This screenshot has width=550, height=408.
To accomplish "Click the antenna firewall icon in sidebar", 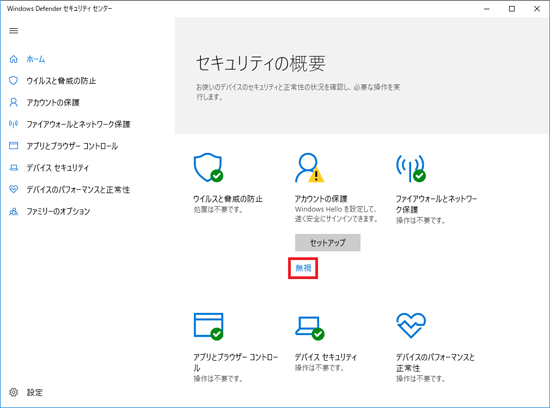I will pos(13,124).
